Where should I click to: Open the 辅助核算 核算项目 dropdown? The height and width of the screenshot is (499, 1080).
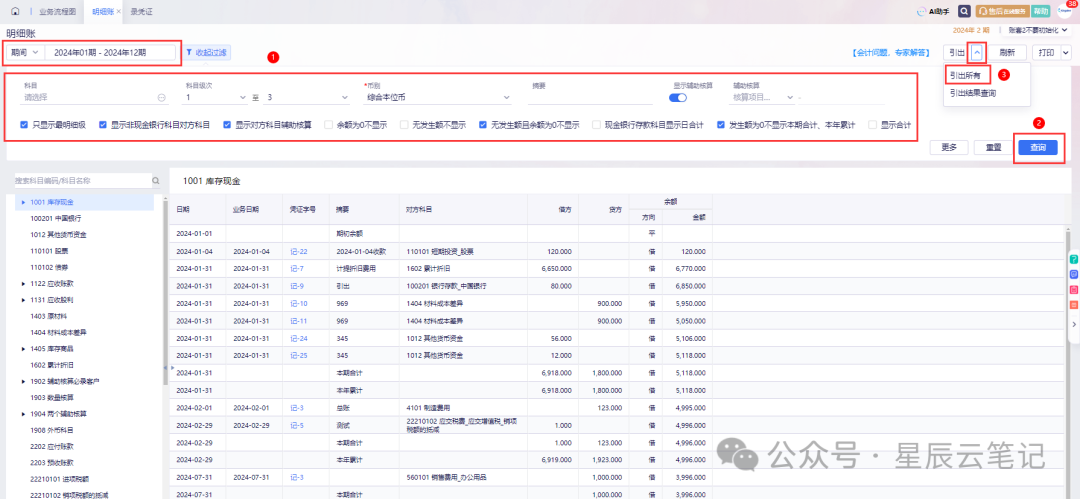[762, 98]
